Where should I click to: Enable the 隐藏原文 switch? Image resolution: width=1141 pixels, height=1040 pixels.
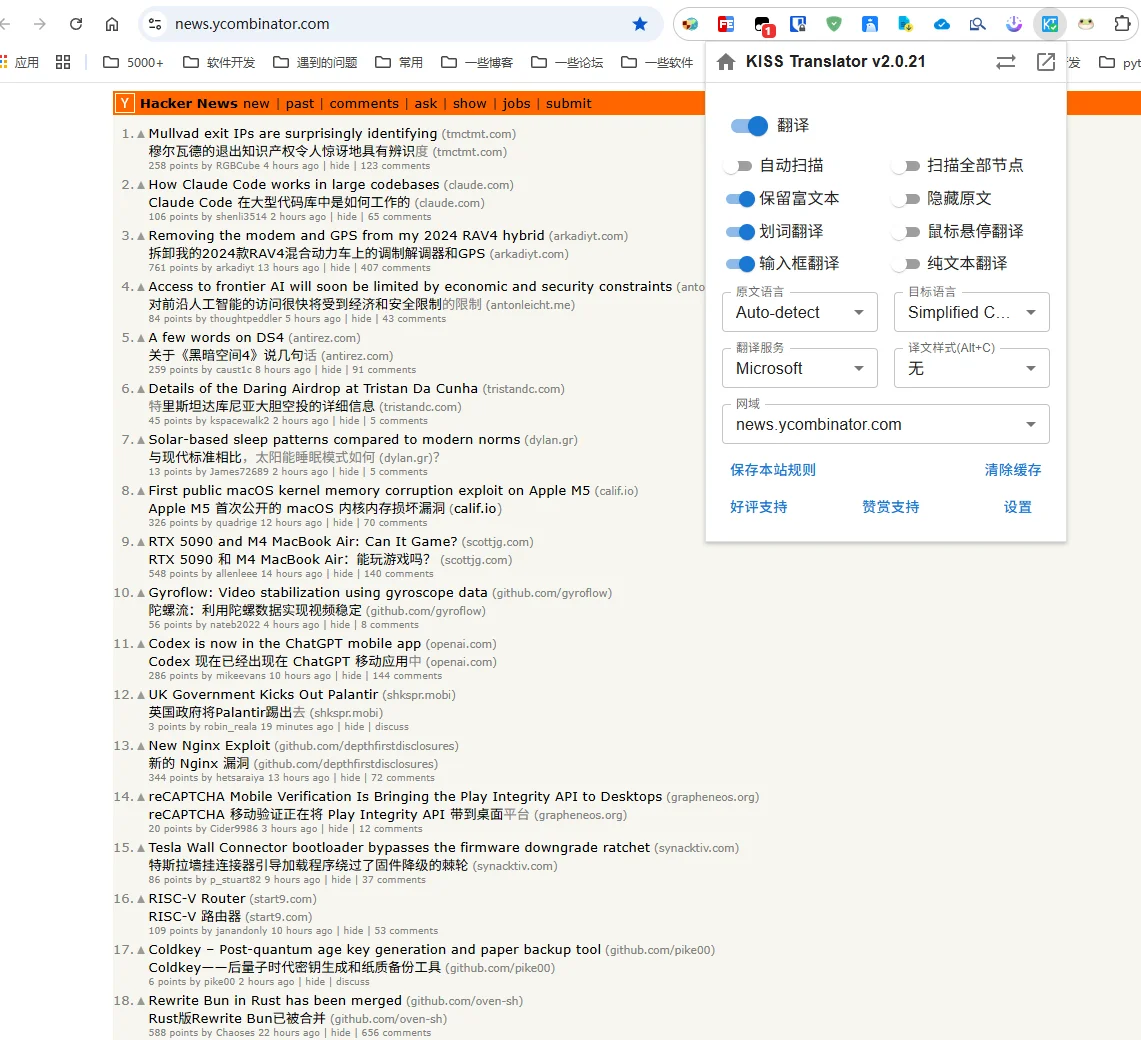coord(907,199)
